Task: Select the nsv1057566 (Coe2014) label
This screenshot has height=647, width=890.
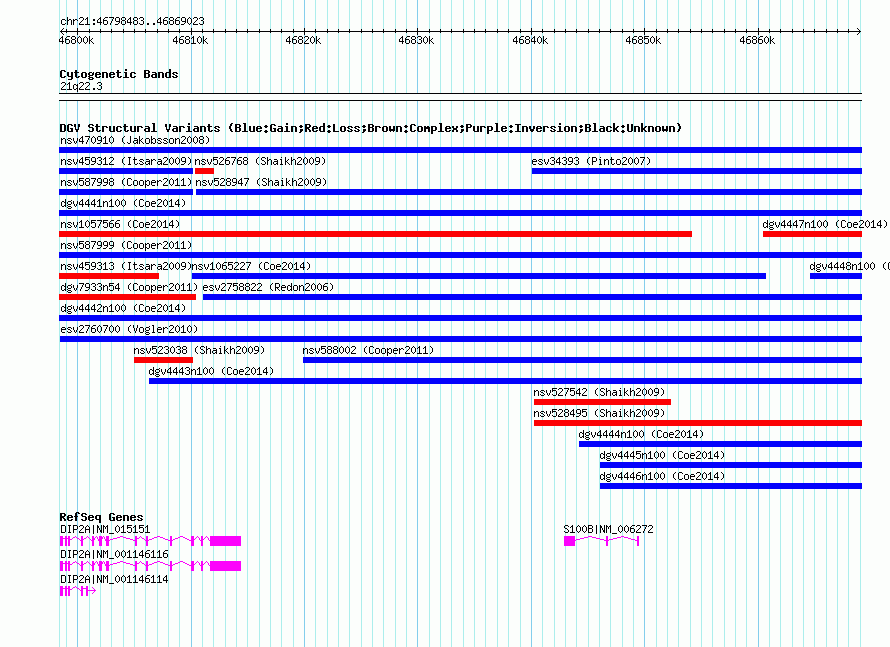Action: (x=120, y=224)
